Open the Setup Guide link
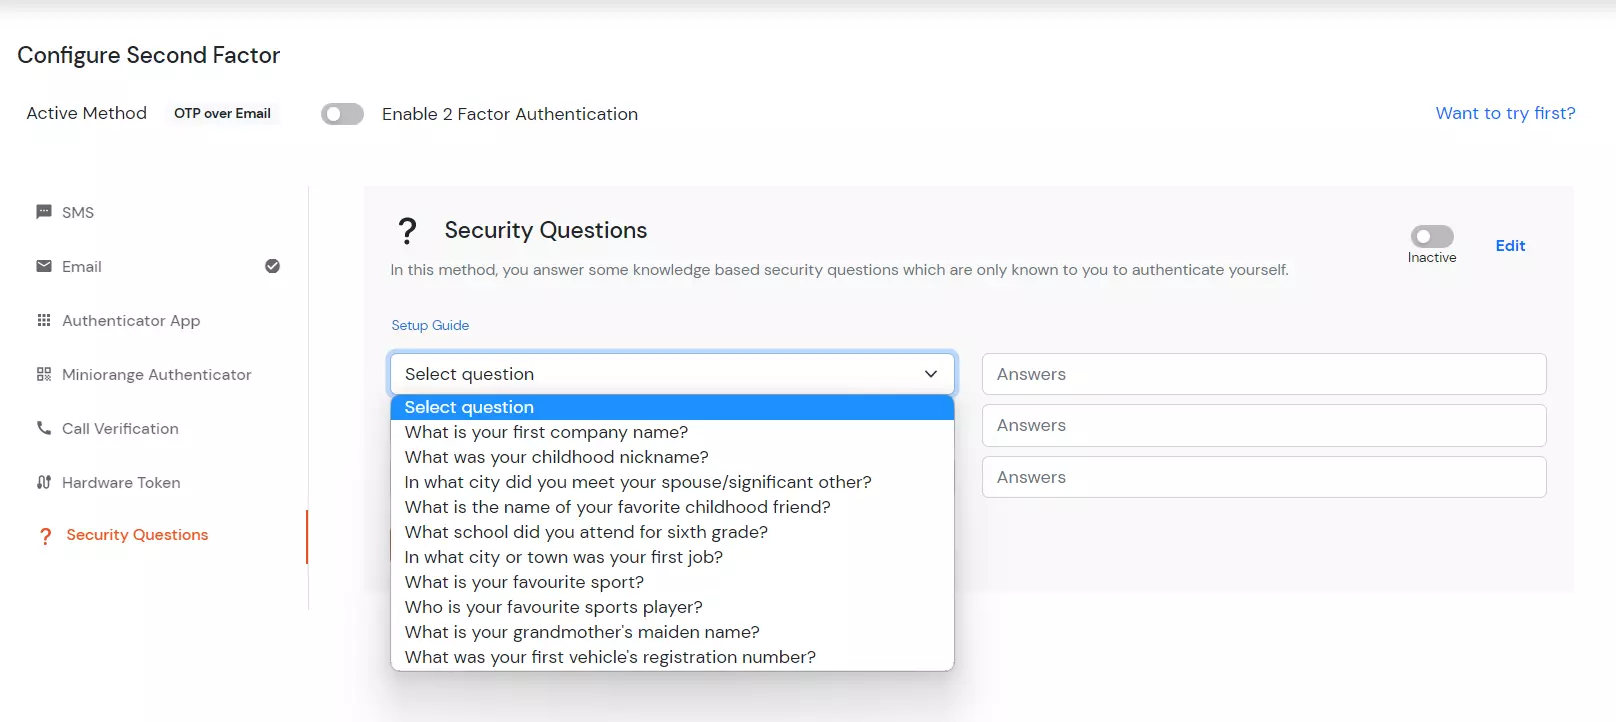This screenshot has height=722, width=1616. [x=430, y=325]
